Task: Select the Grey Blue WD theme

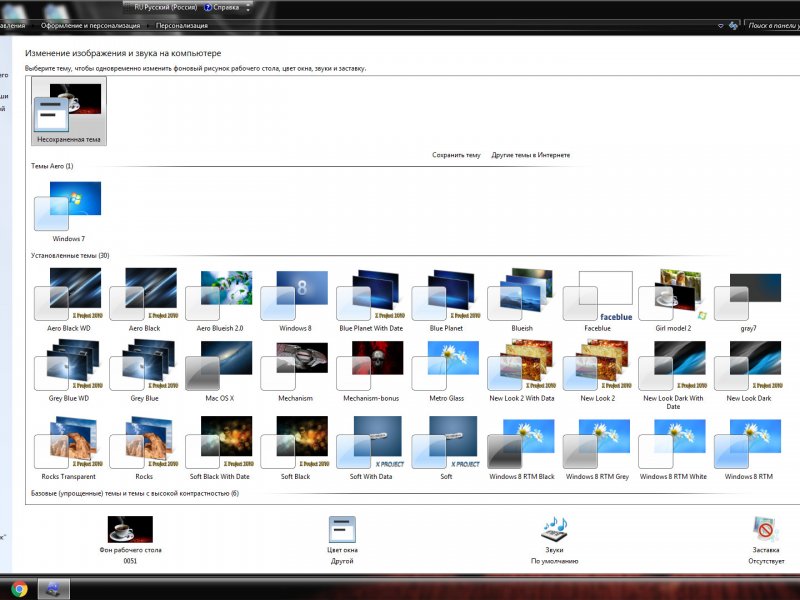Action: pyautogui.click(x=69, y=371)
